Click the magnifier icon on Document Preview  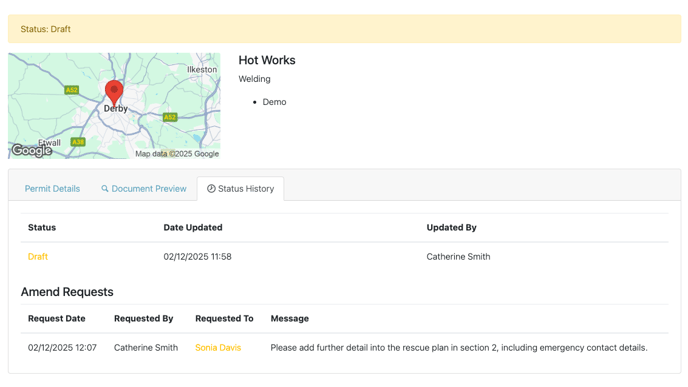tap(105, 189)
